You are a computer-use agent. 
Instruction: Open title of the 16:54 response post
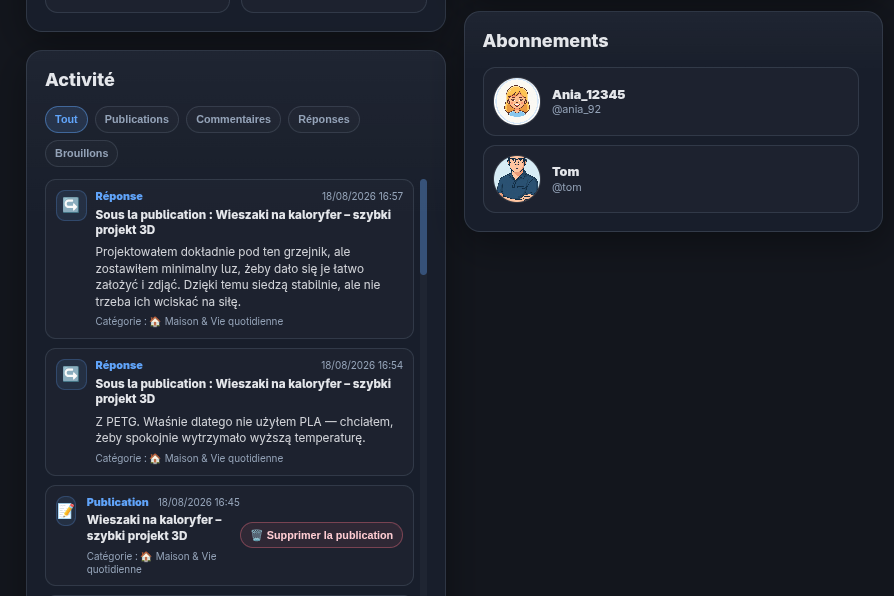[243, 391]
